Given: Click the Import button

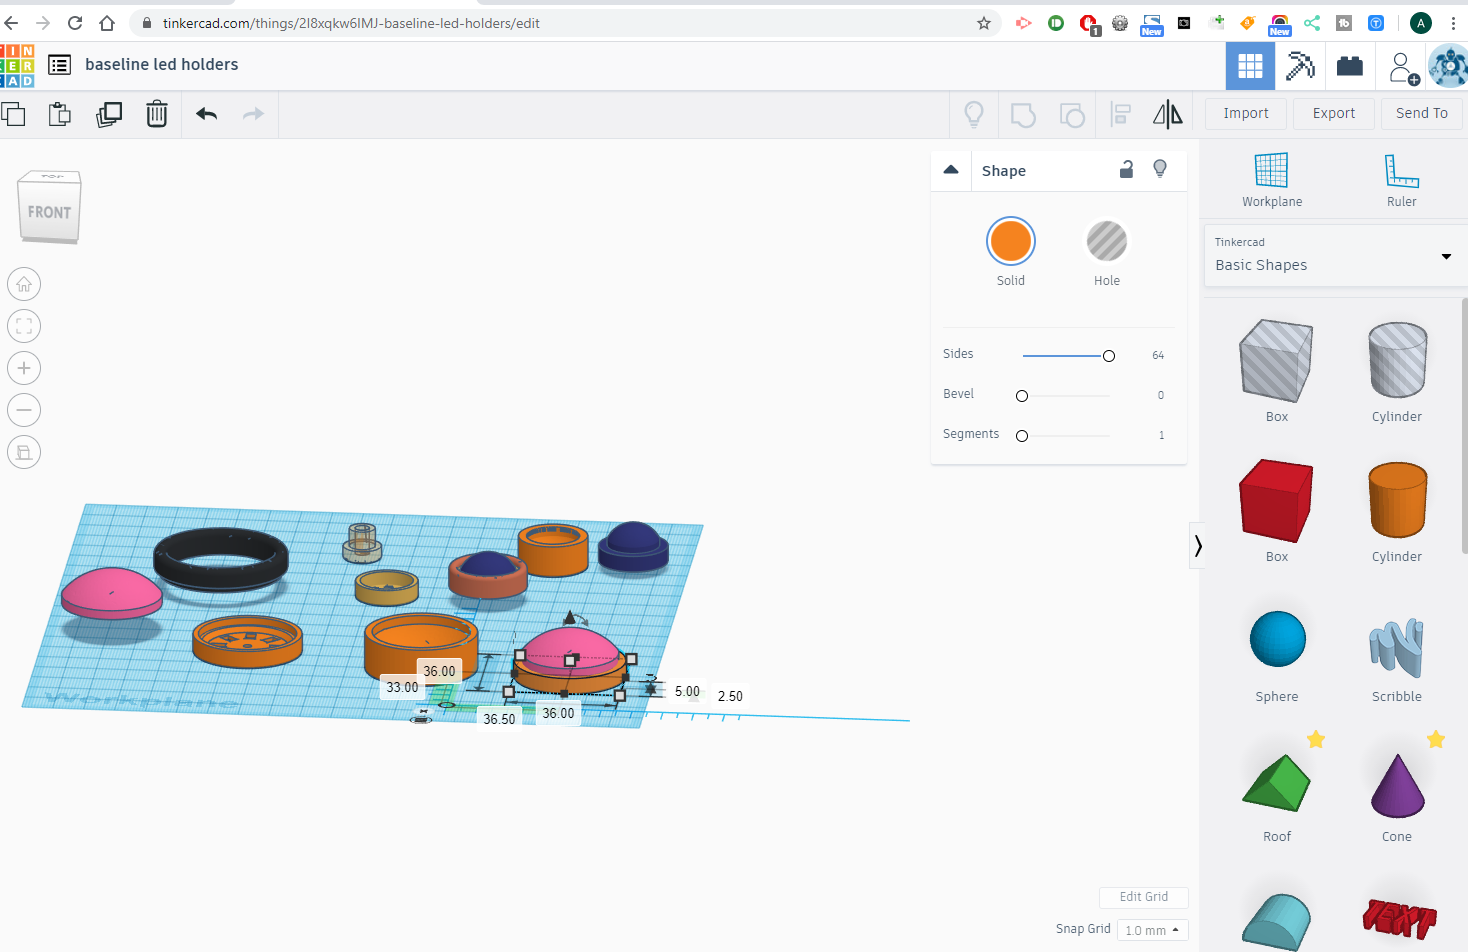Looking at the screenshot, I should [x=1246, y=113].
